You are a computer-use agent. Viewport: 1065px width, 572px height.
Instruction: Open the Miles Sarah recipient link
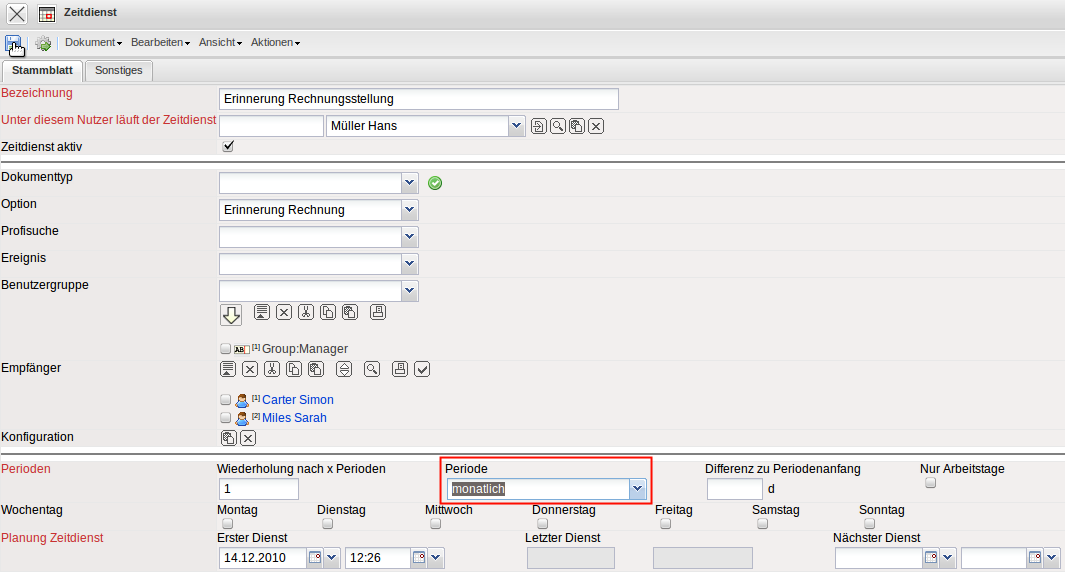tap(294, 418)
